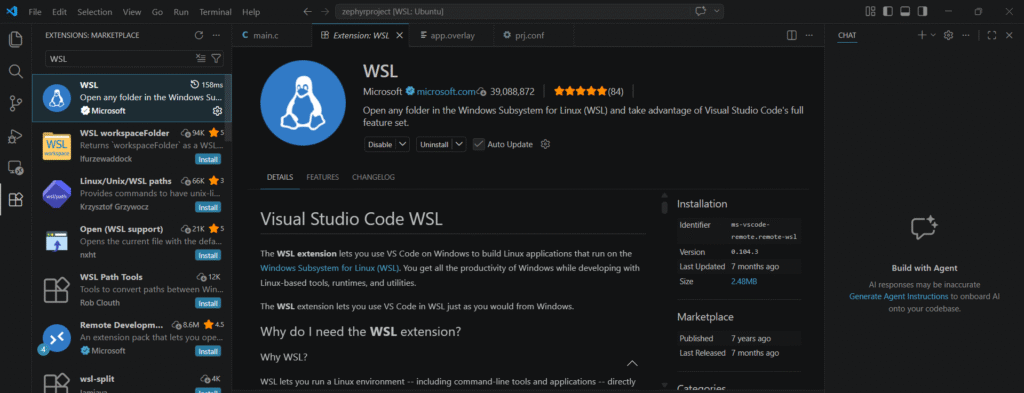
Task: Open the Remote Explorer view
Action: pos(16,168)
